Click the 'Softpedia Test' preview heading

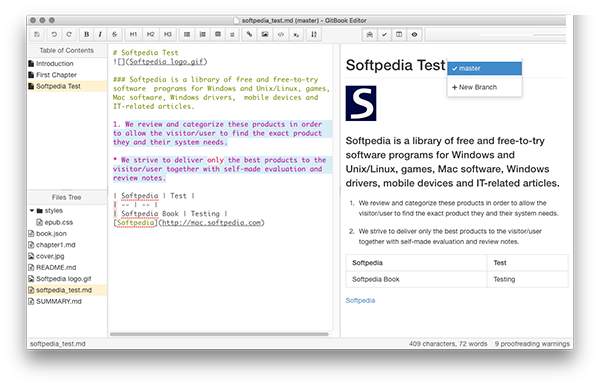[395, 65]
